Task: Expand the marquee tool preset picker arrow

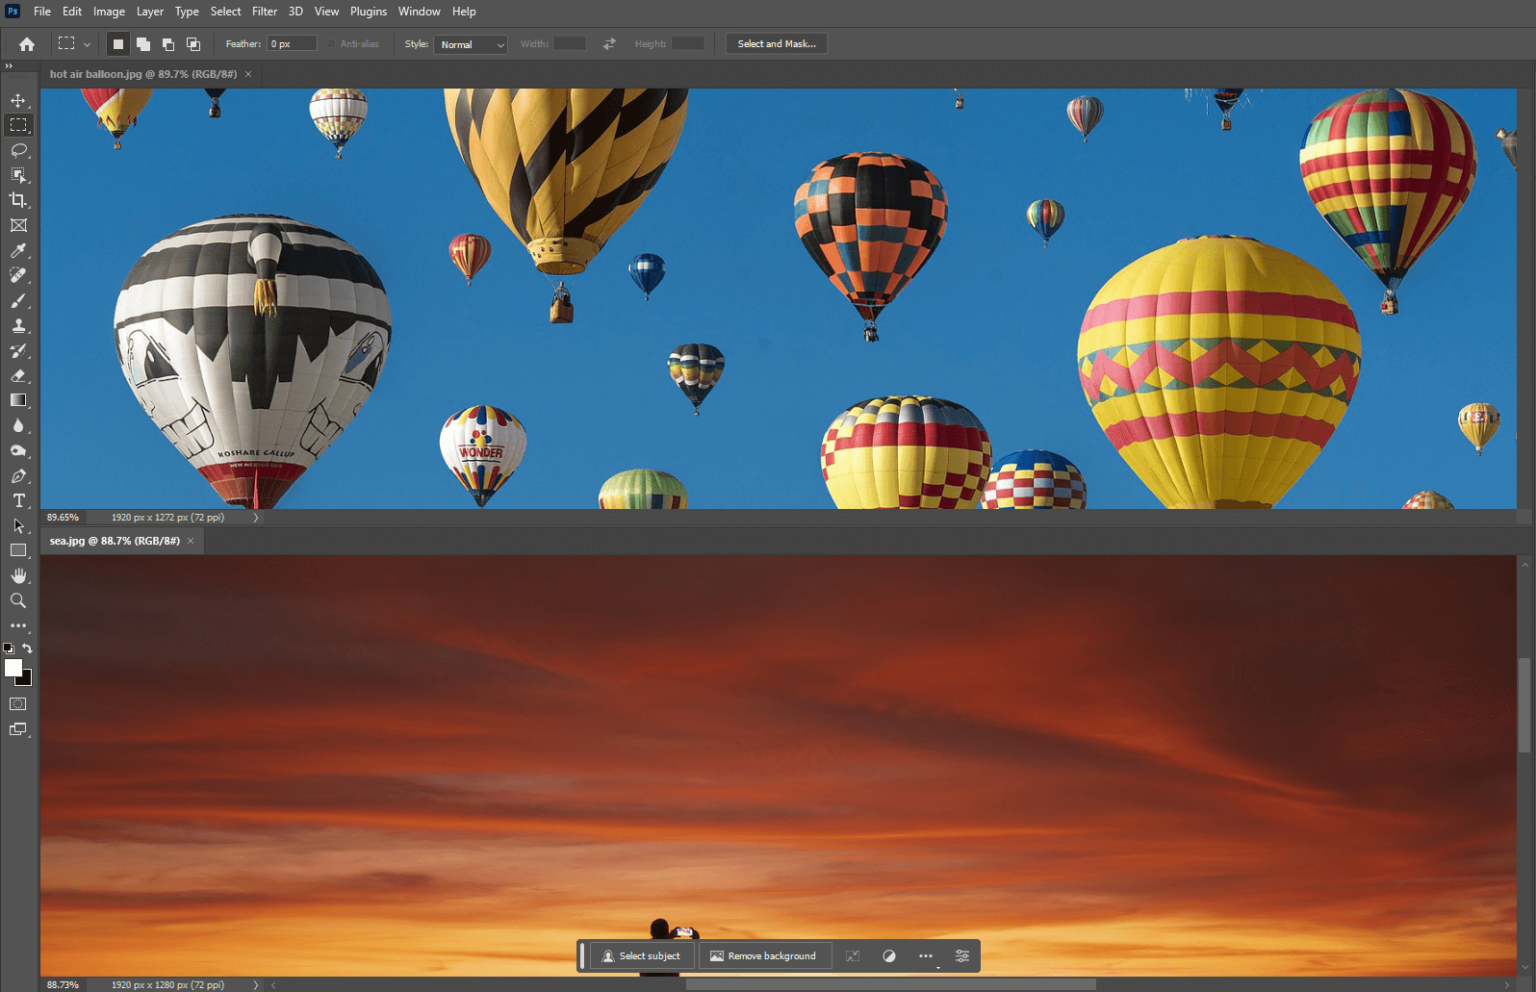Action: point(87,43)
